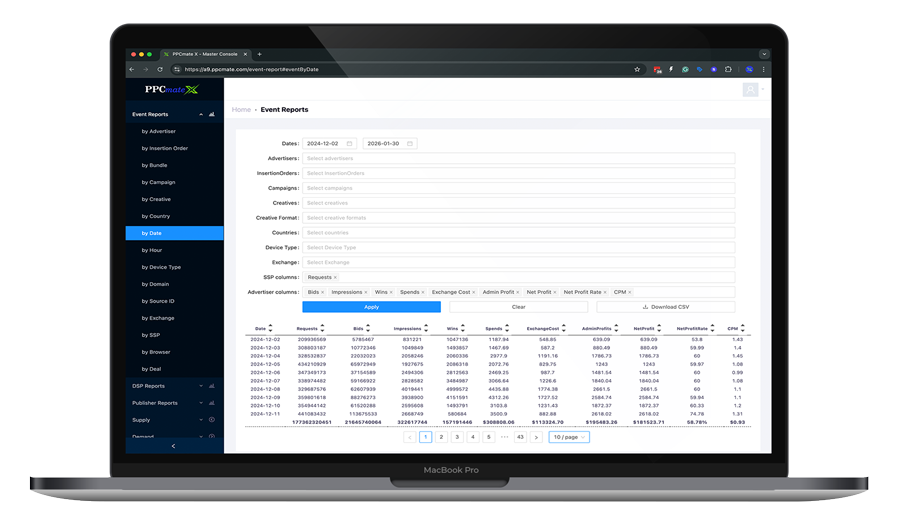This screenshot has height=523, width=900.
Task: Reload the page with browser refresh icon
Action: [x=160, y=70]
